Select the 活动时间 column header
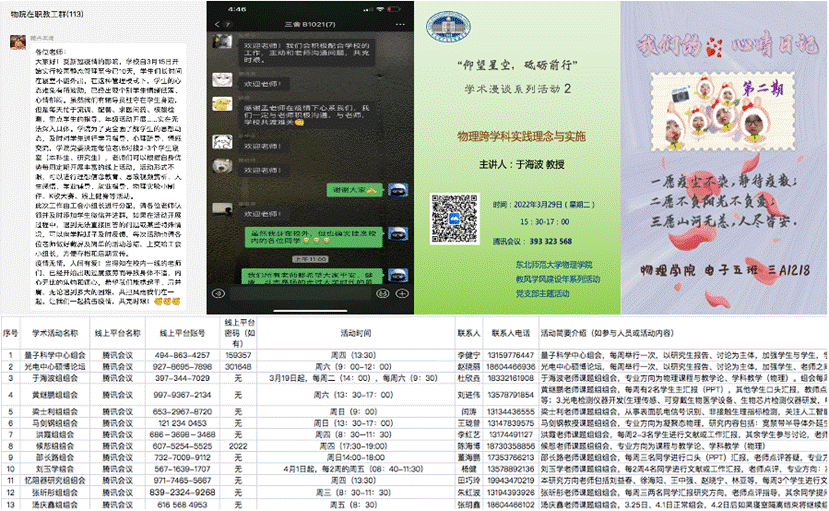829x511 pixels. 355,333
